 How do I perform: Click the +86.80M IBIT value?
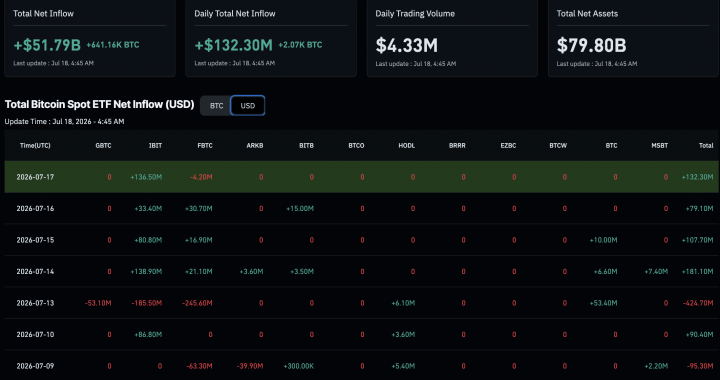click(x=148, y=335)
